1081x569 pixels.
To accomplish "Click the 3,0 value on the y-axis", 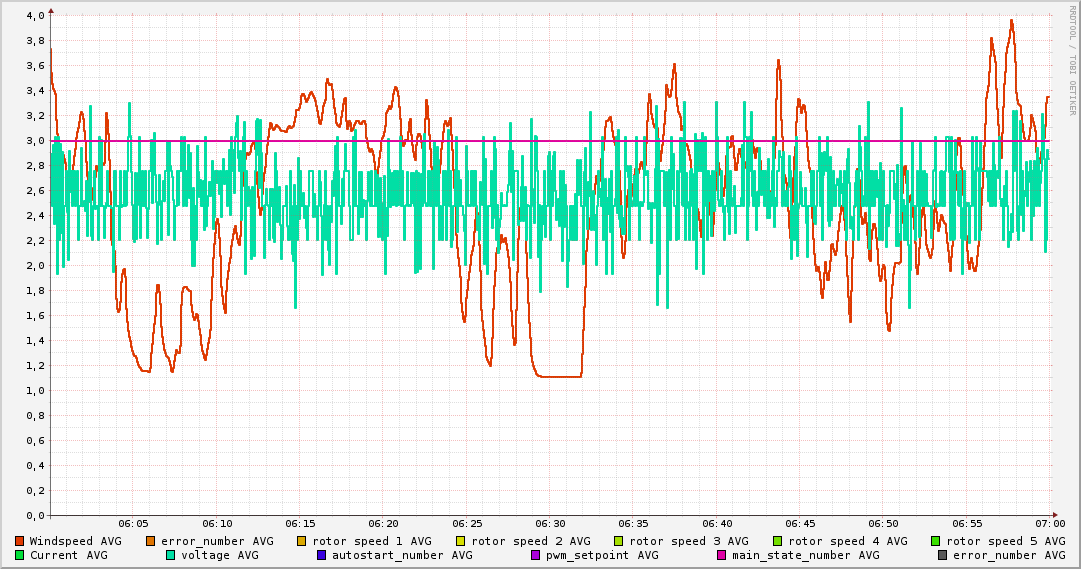I will coord(35,141).
